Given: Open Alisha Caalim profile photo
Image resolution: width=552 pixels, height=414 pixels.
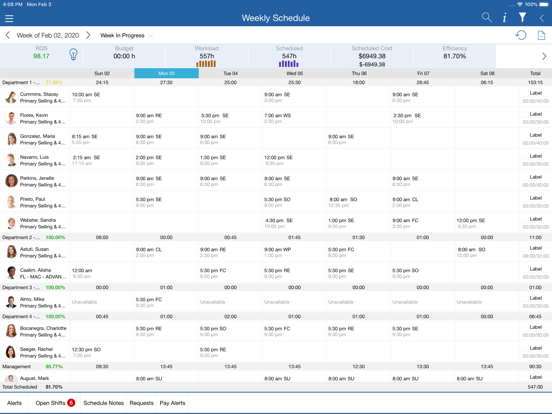Looking at the screenshot, I should pyautogui.click(x=11, y=273).
